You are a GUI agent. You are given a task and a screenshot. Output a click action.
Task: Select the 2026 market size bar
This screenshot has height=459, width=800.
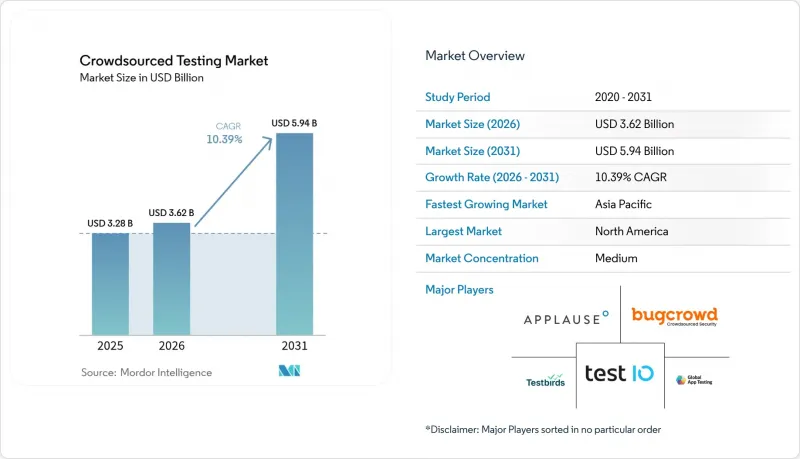[171, 279]
